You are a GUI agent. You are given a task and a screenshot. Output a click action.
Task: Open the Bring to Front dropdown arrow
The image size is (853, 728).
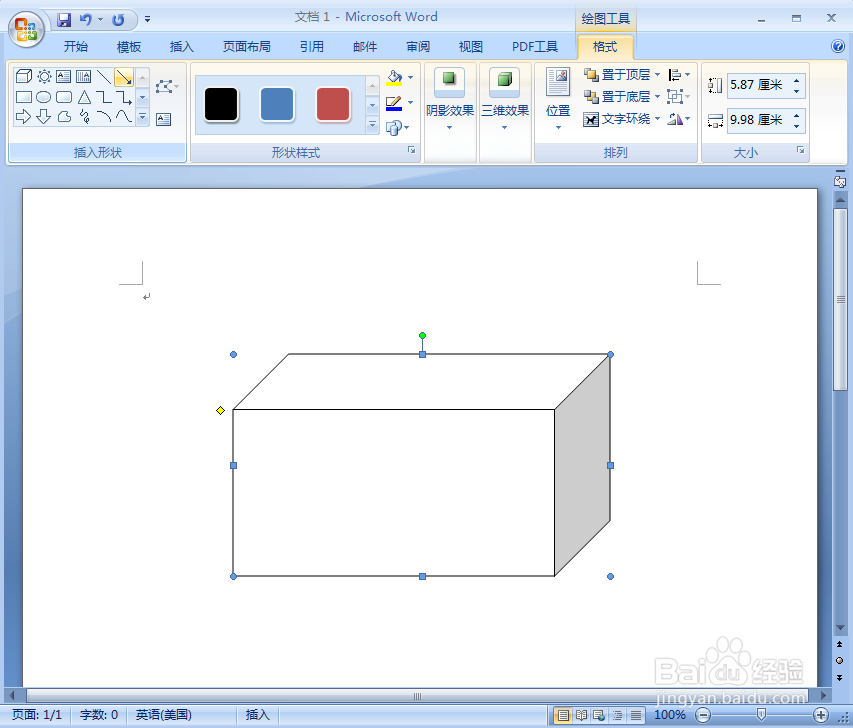658,75
